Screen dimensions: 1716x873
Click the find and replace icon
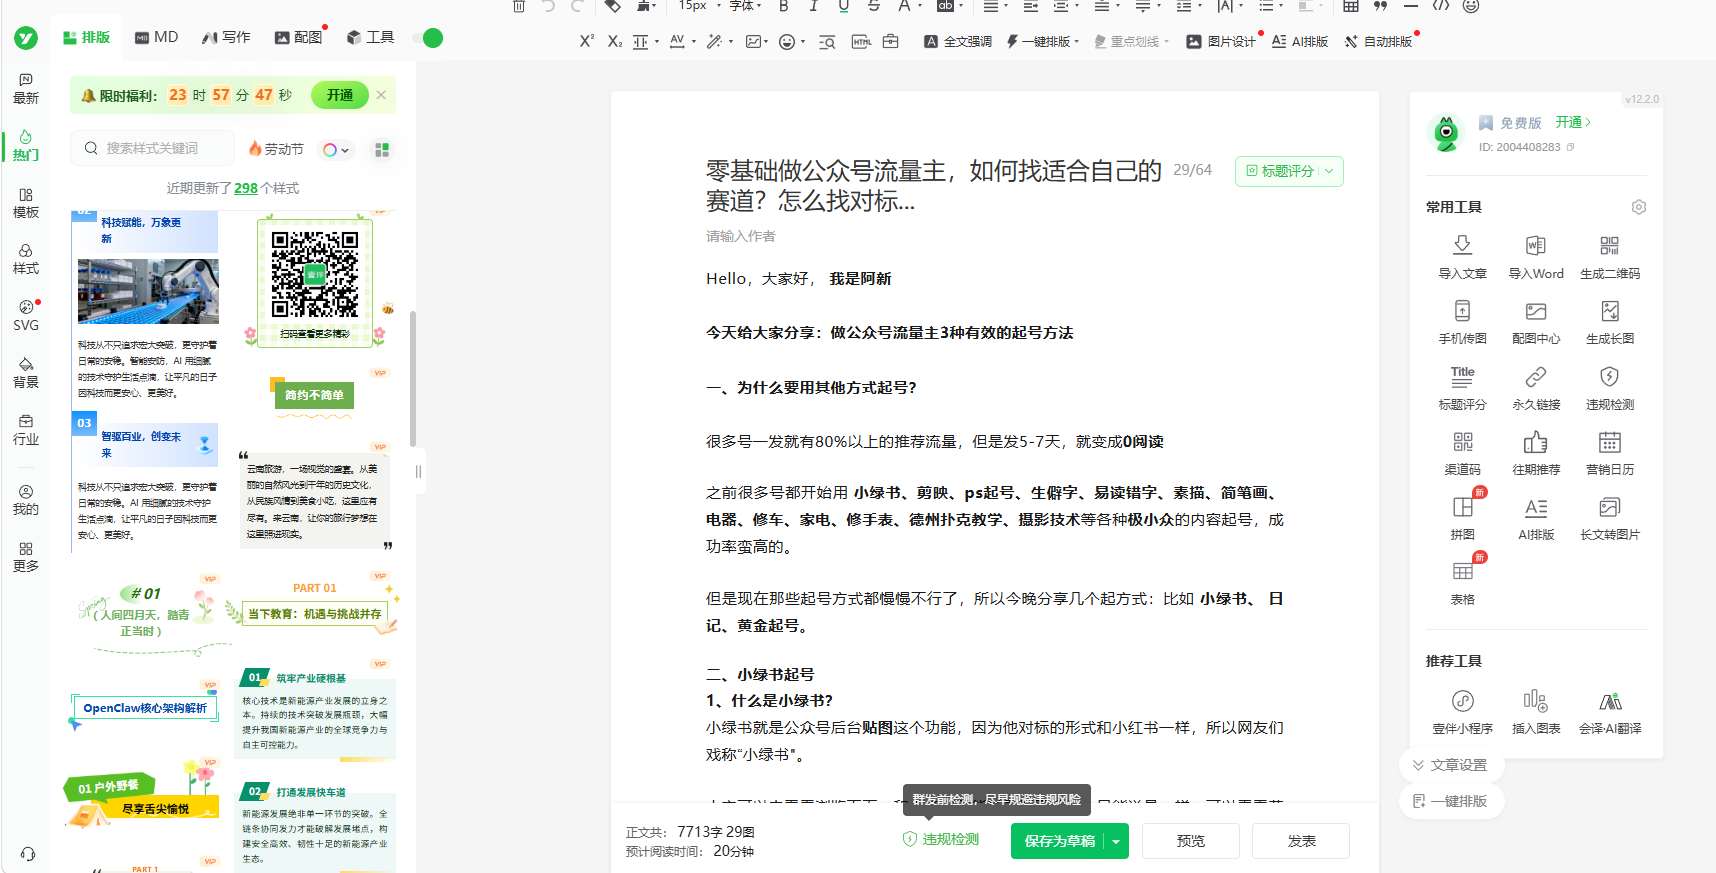[x=827, y=41]
